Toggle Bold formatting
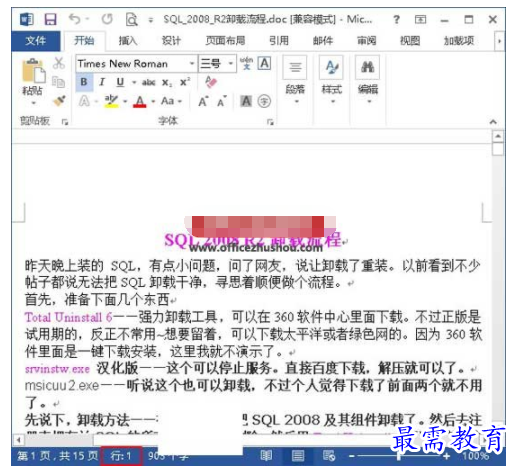This screenshot has height=470, width=514. click(x=84, y=82)
